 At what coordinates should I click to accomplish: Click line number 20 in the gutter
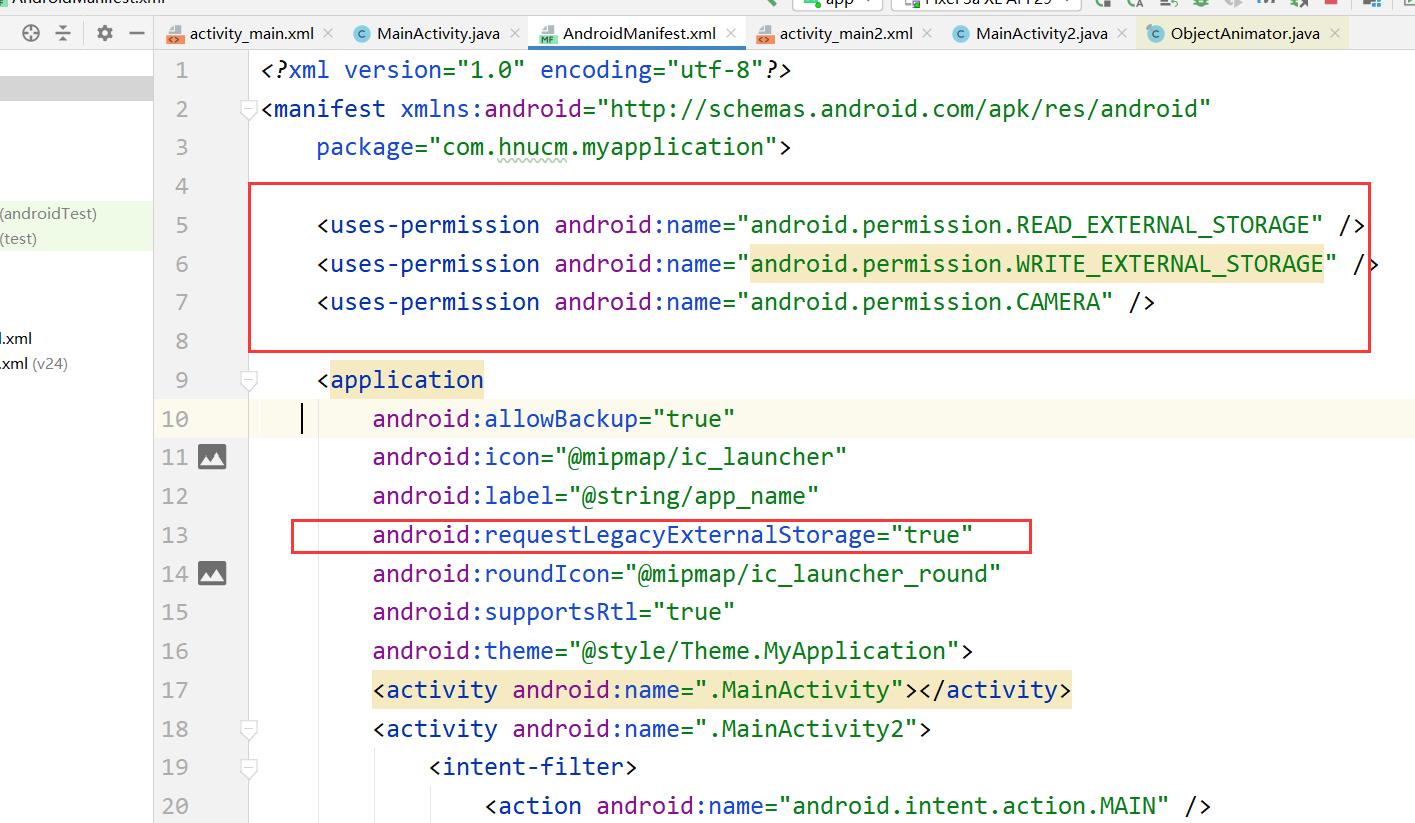175,806
